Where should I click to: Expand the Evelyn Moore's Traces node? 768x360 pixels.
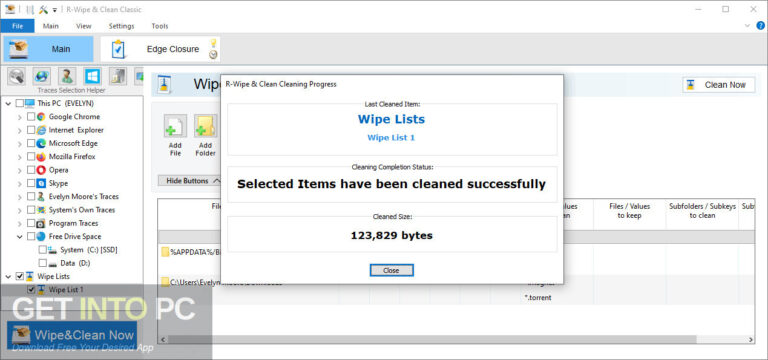20,197
